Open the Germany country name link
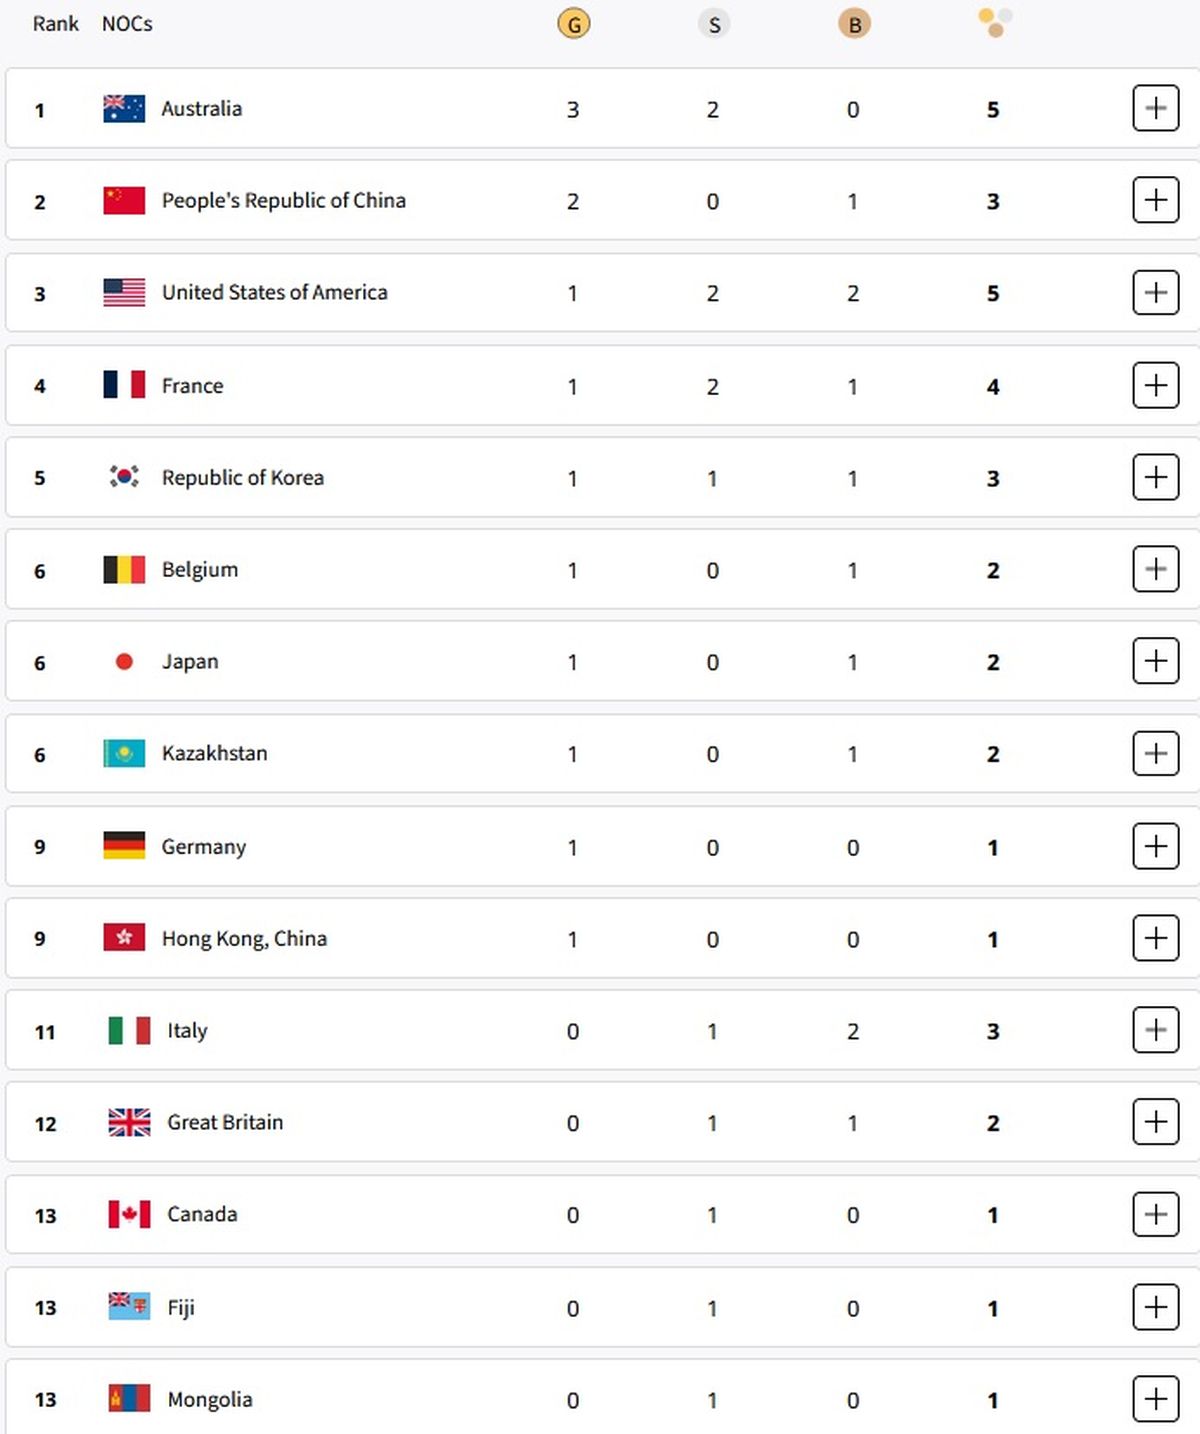The width and height of the screenshot is (1200, 1434). (x=204, y=847)
